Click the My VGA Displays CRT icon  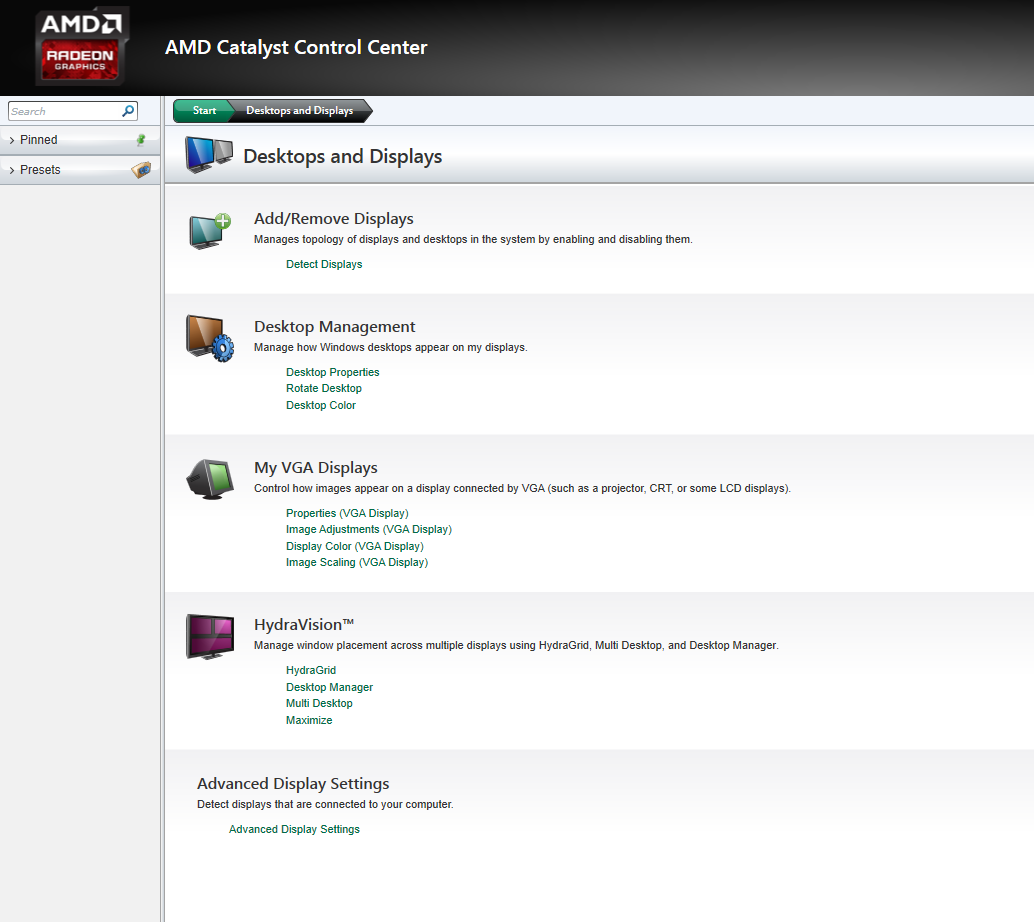pos(209,479)
